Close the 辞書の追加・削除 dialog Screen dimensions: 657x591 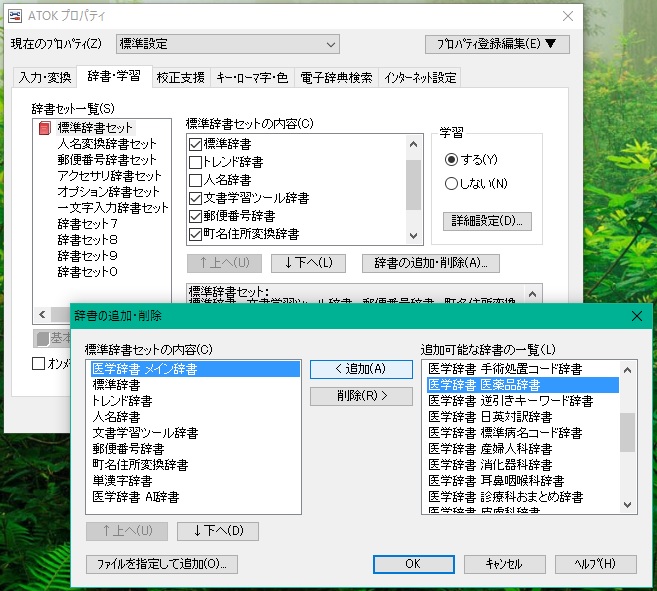pyautogui.click(x=636, y=316)
